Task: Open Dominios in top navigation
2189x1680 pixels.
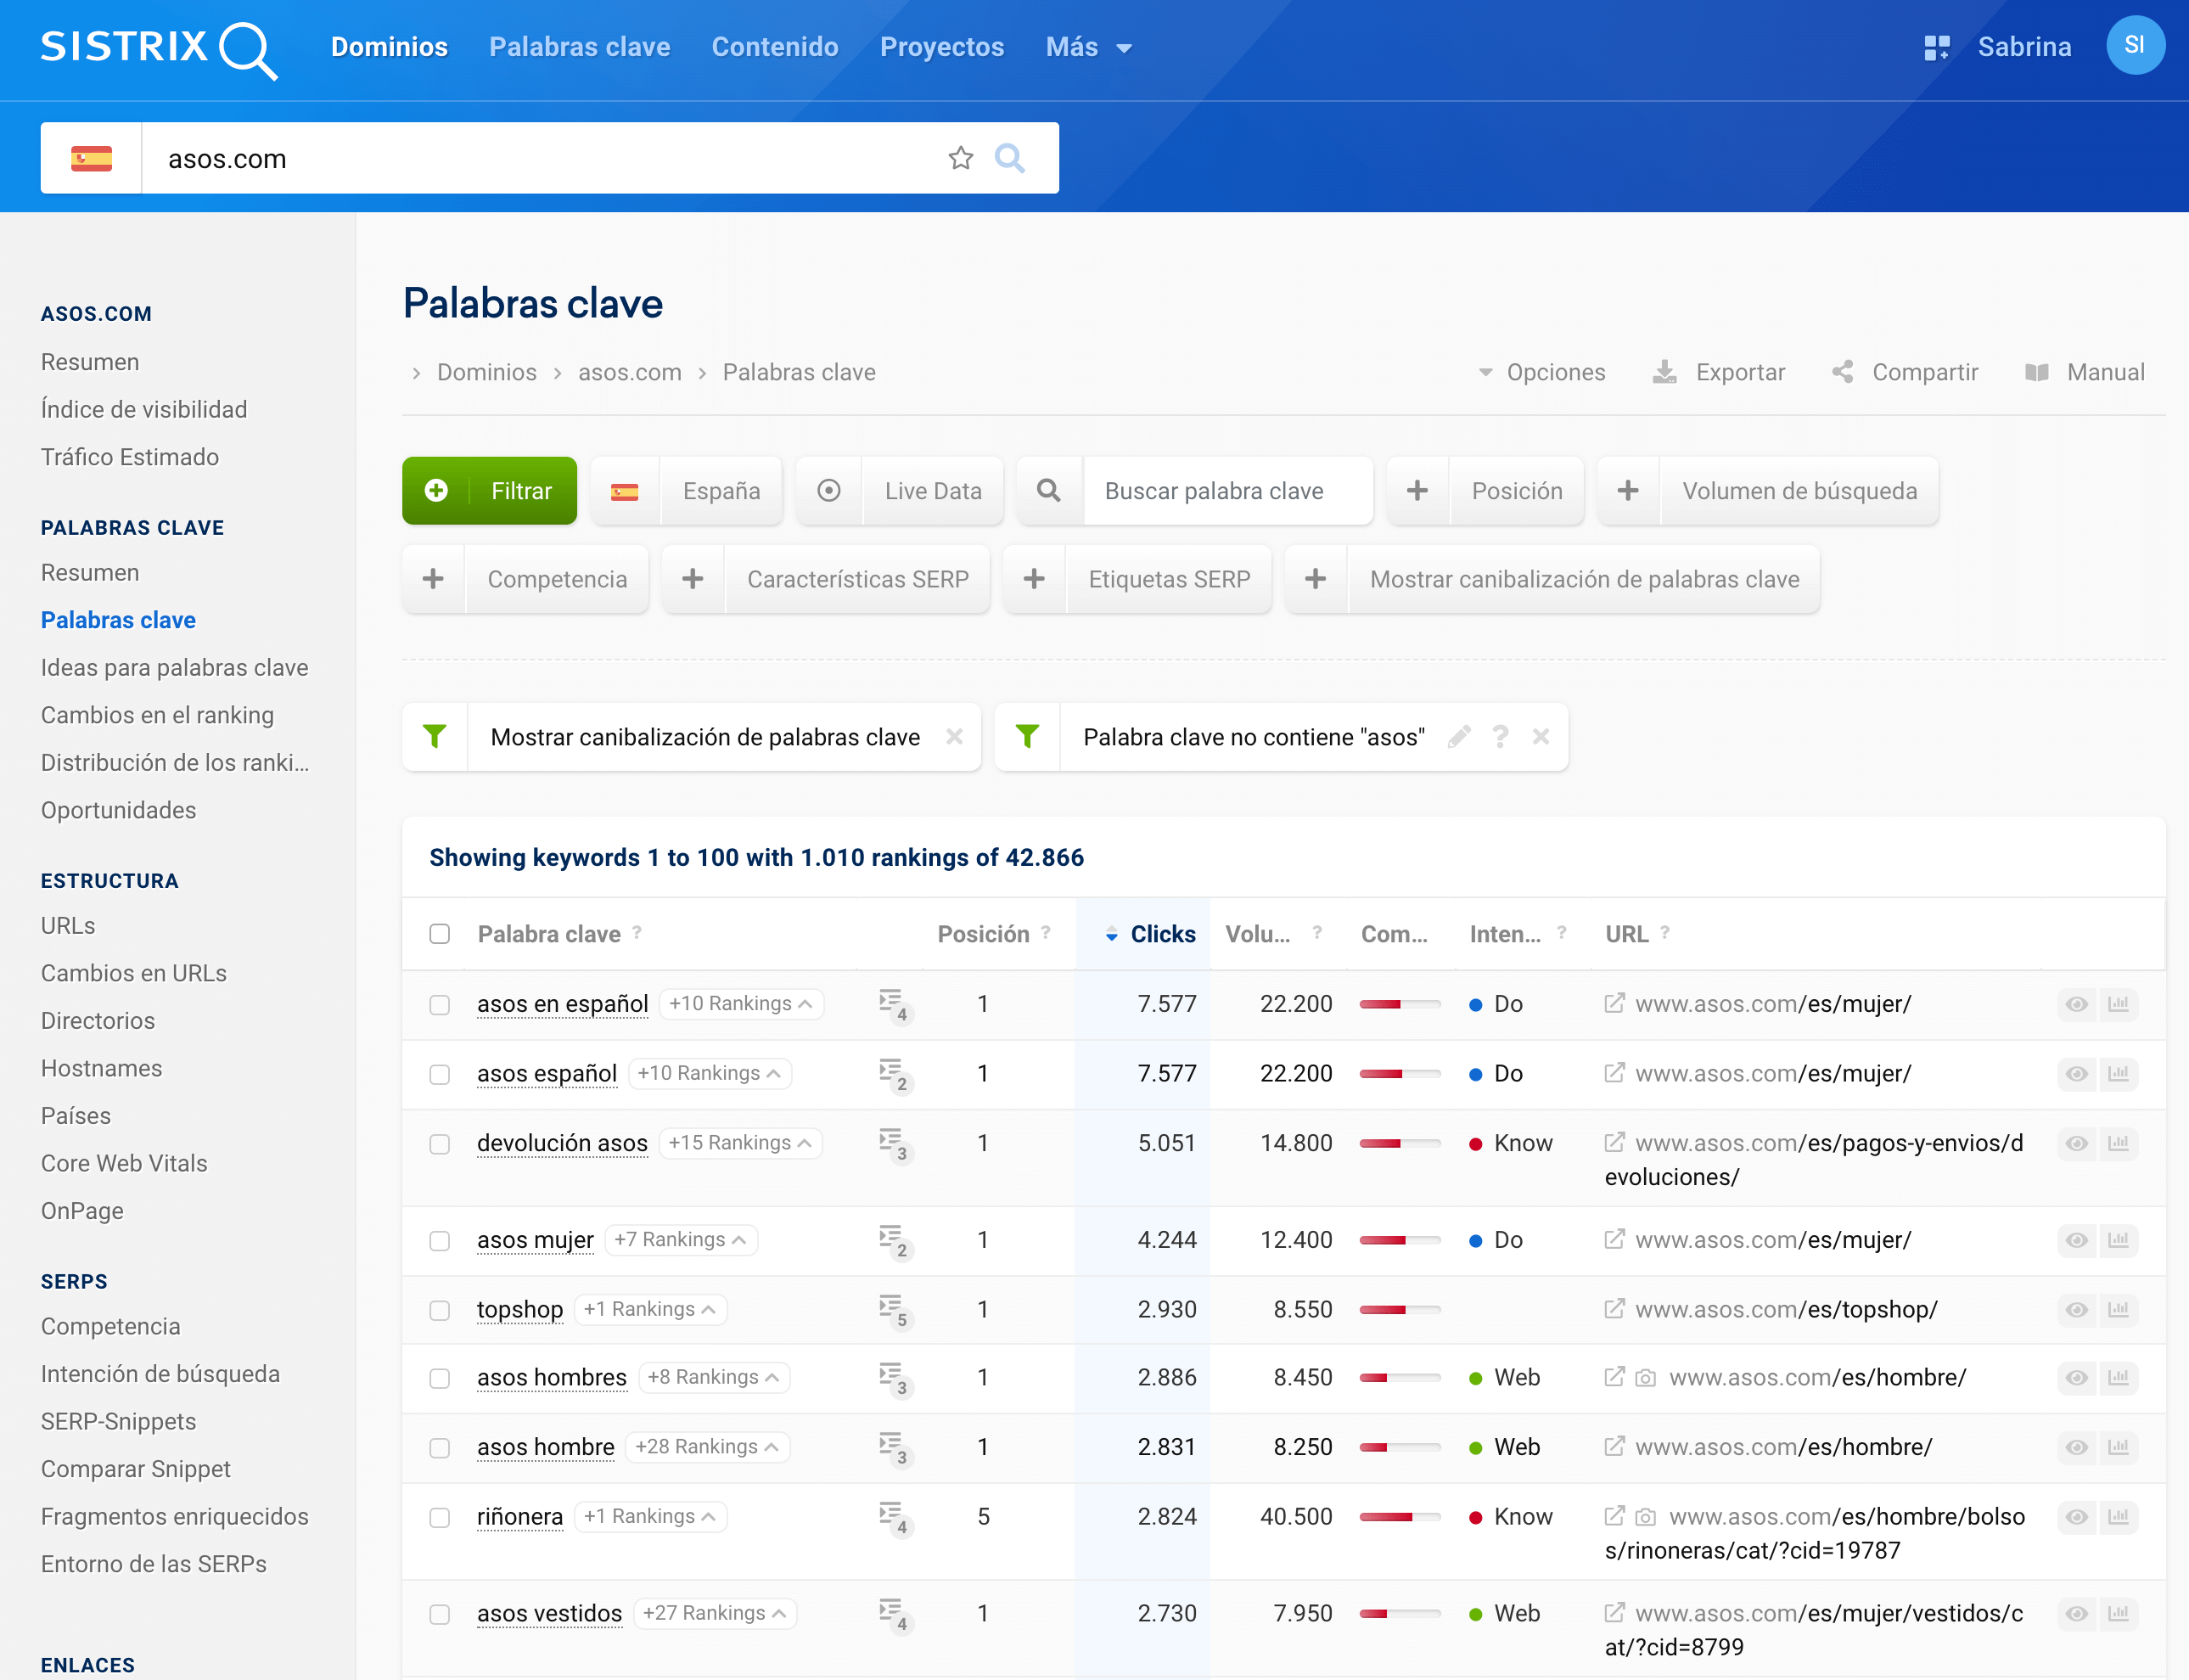Action: (389, 47)
